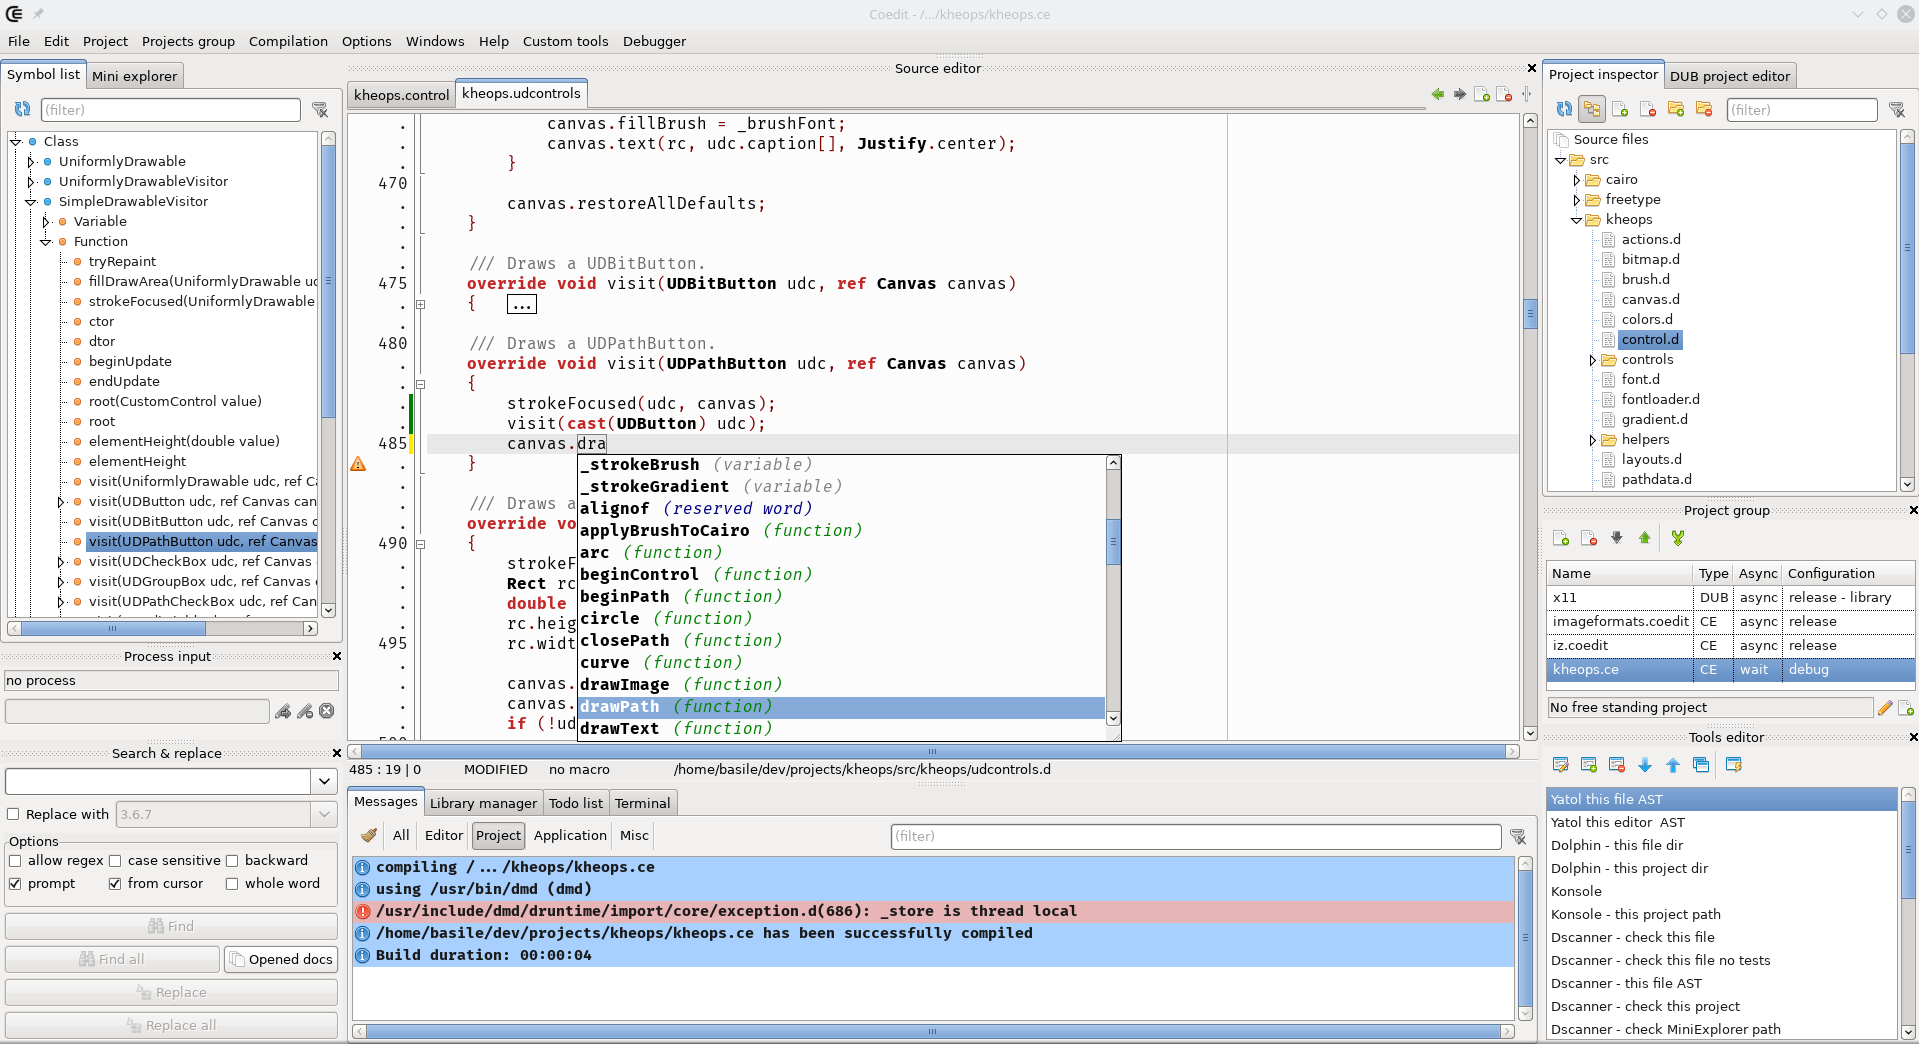Image resolution: width=1919 pixels, height=1044 pixels.
Task: Show Editor messages only
Action: [443, 835]
